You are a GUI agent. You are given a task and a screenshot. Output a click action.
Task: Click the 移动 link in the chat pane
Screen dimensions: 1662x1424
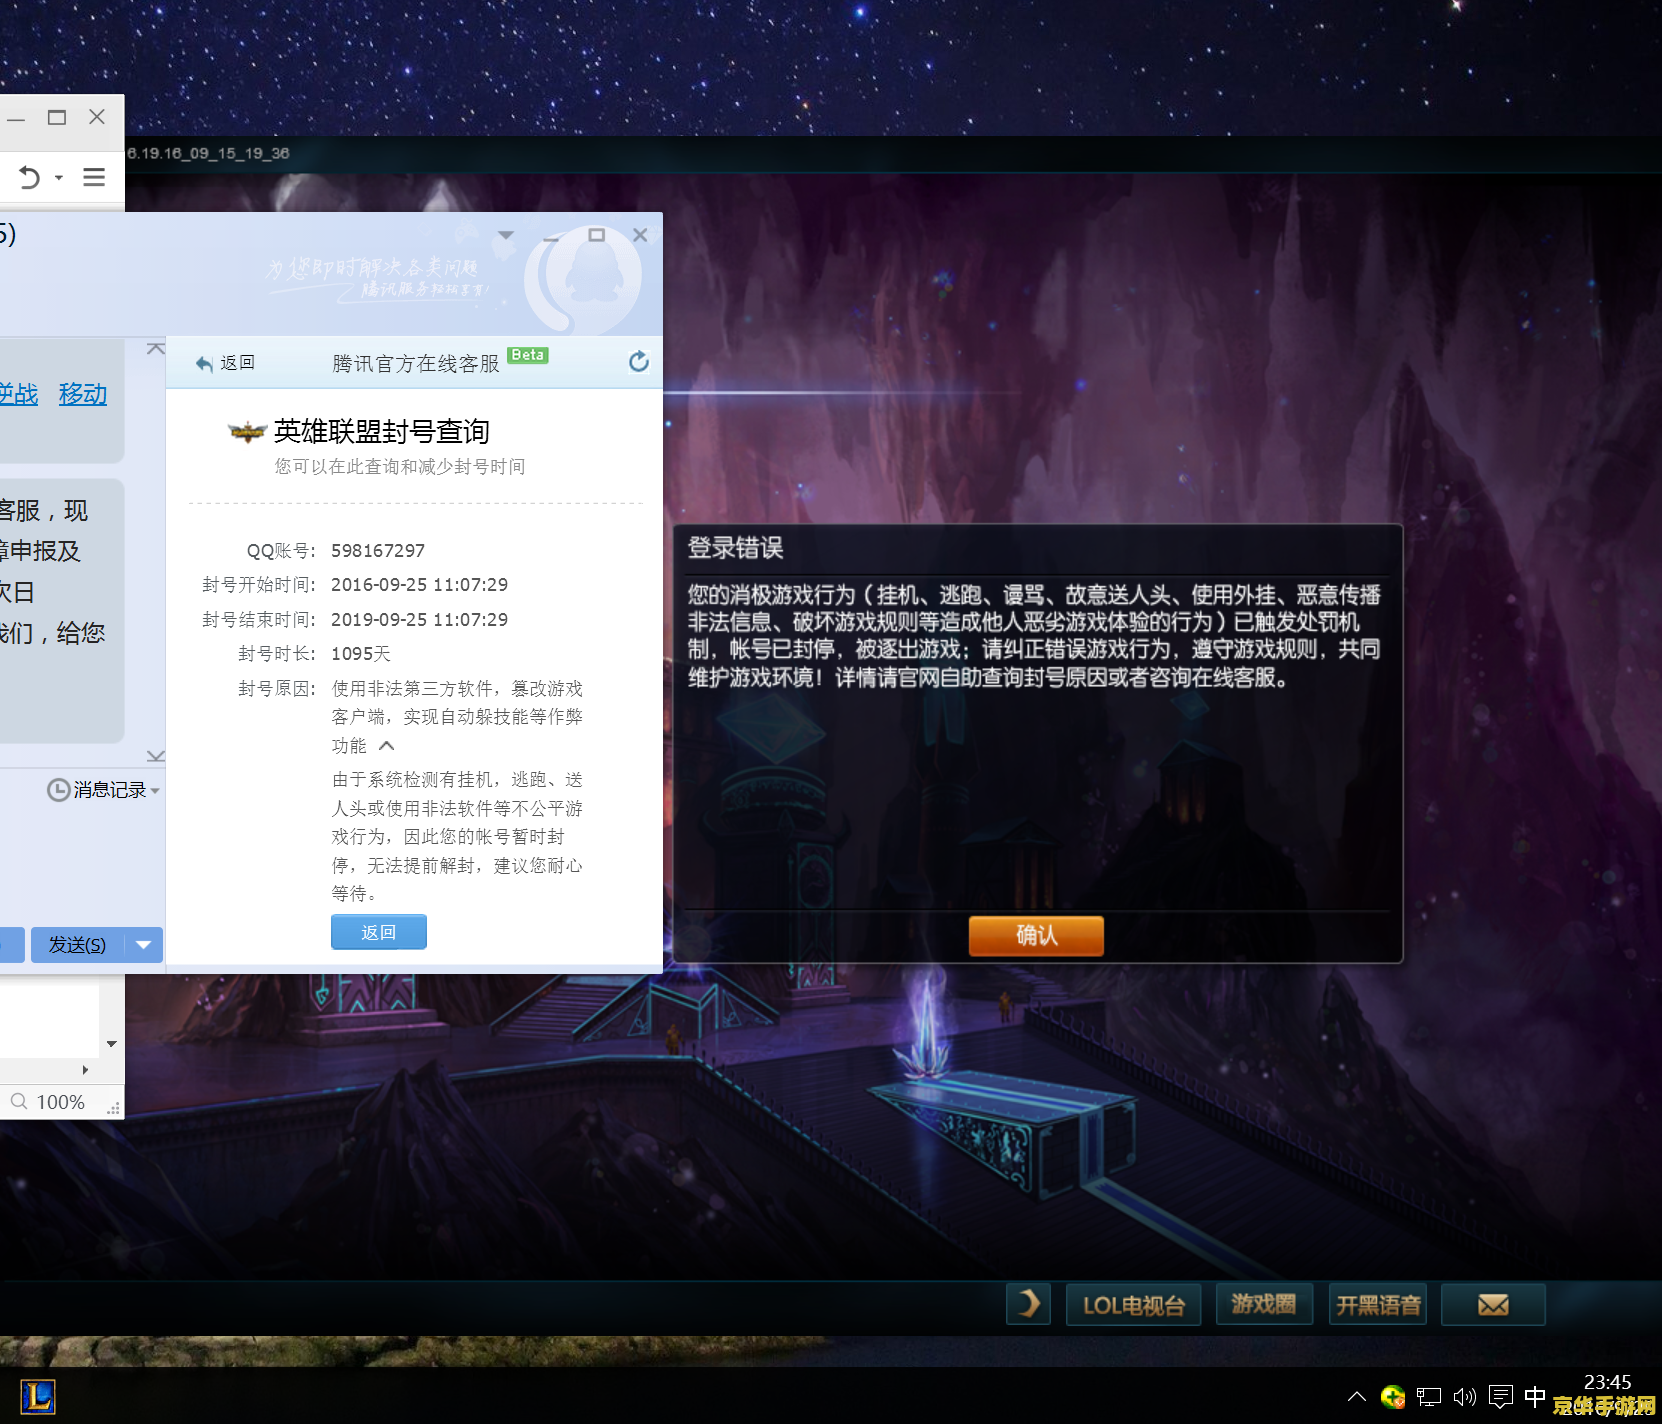(x=83, y=394)
